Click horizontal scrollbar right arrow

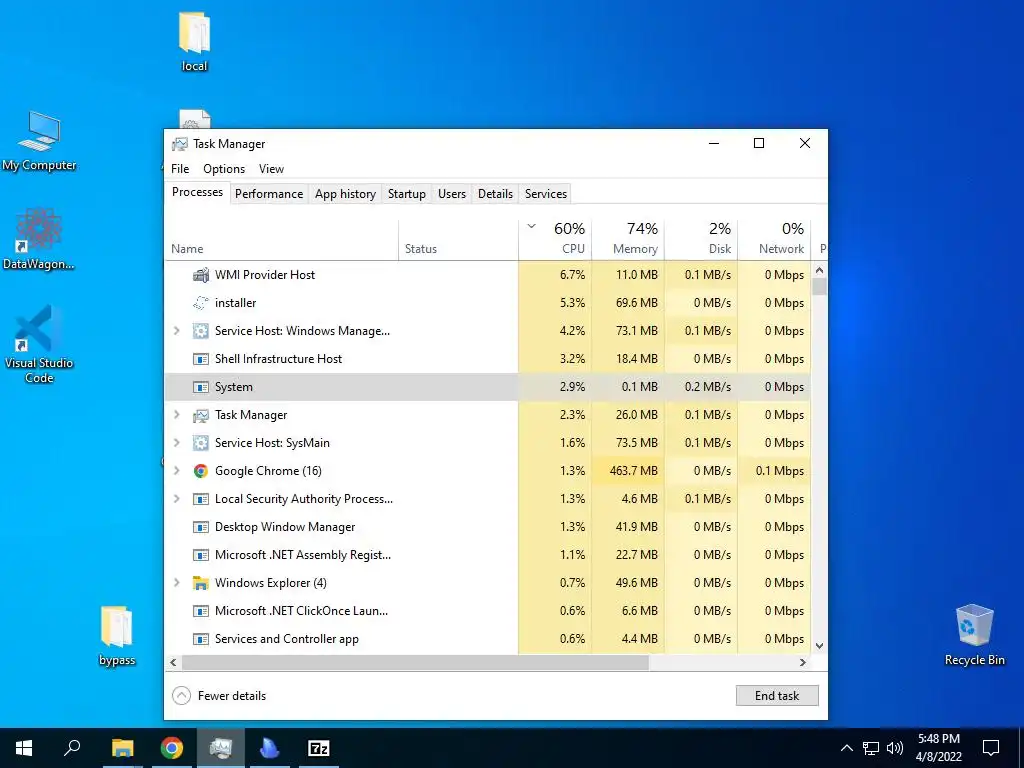point(803,662)
